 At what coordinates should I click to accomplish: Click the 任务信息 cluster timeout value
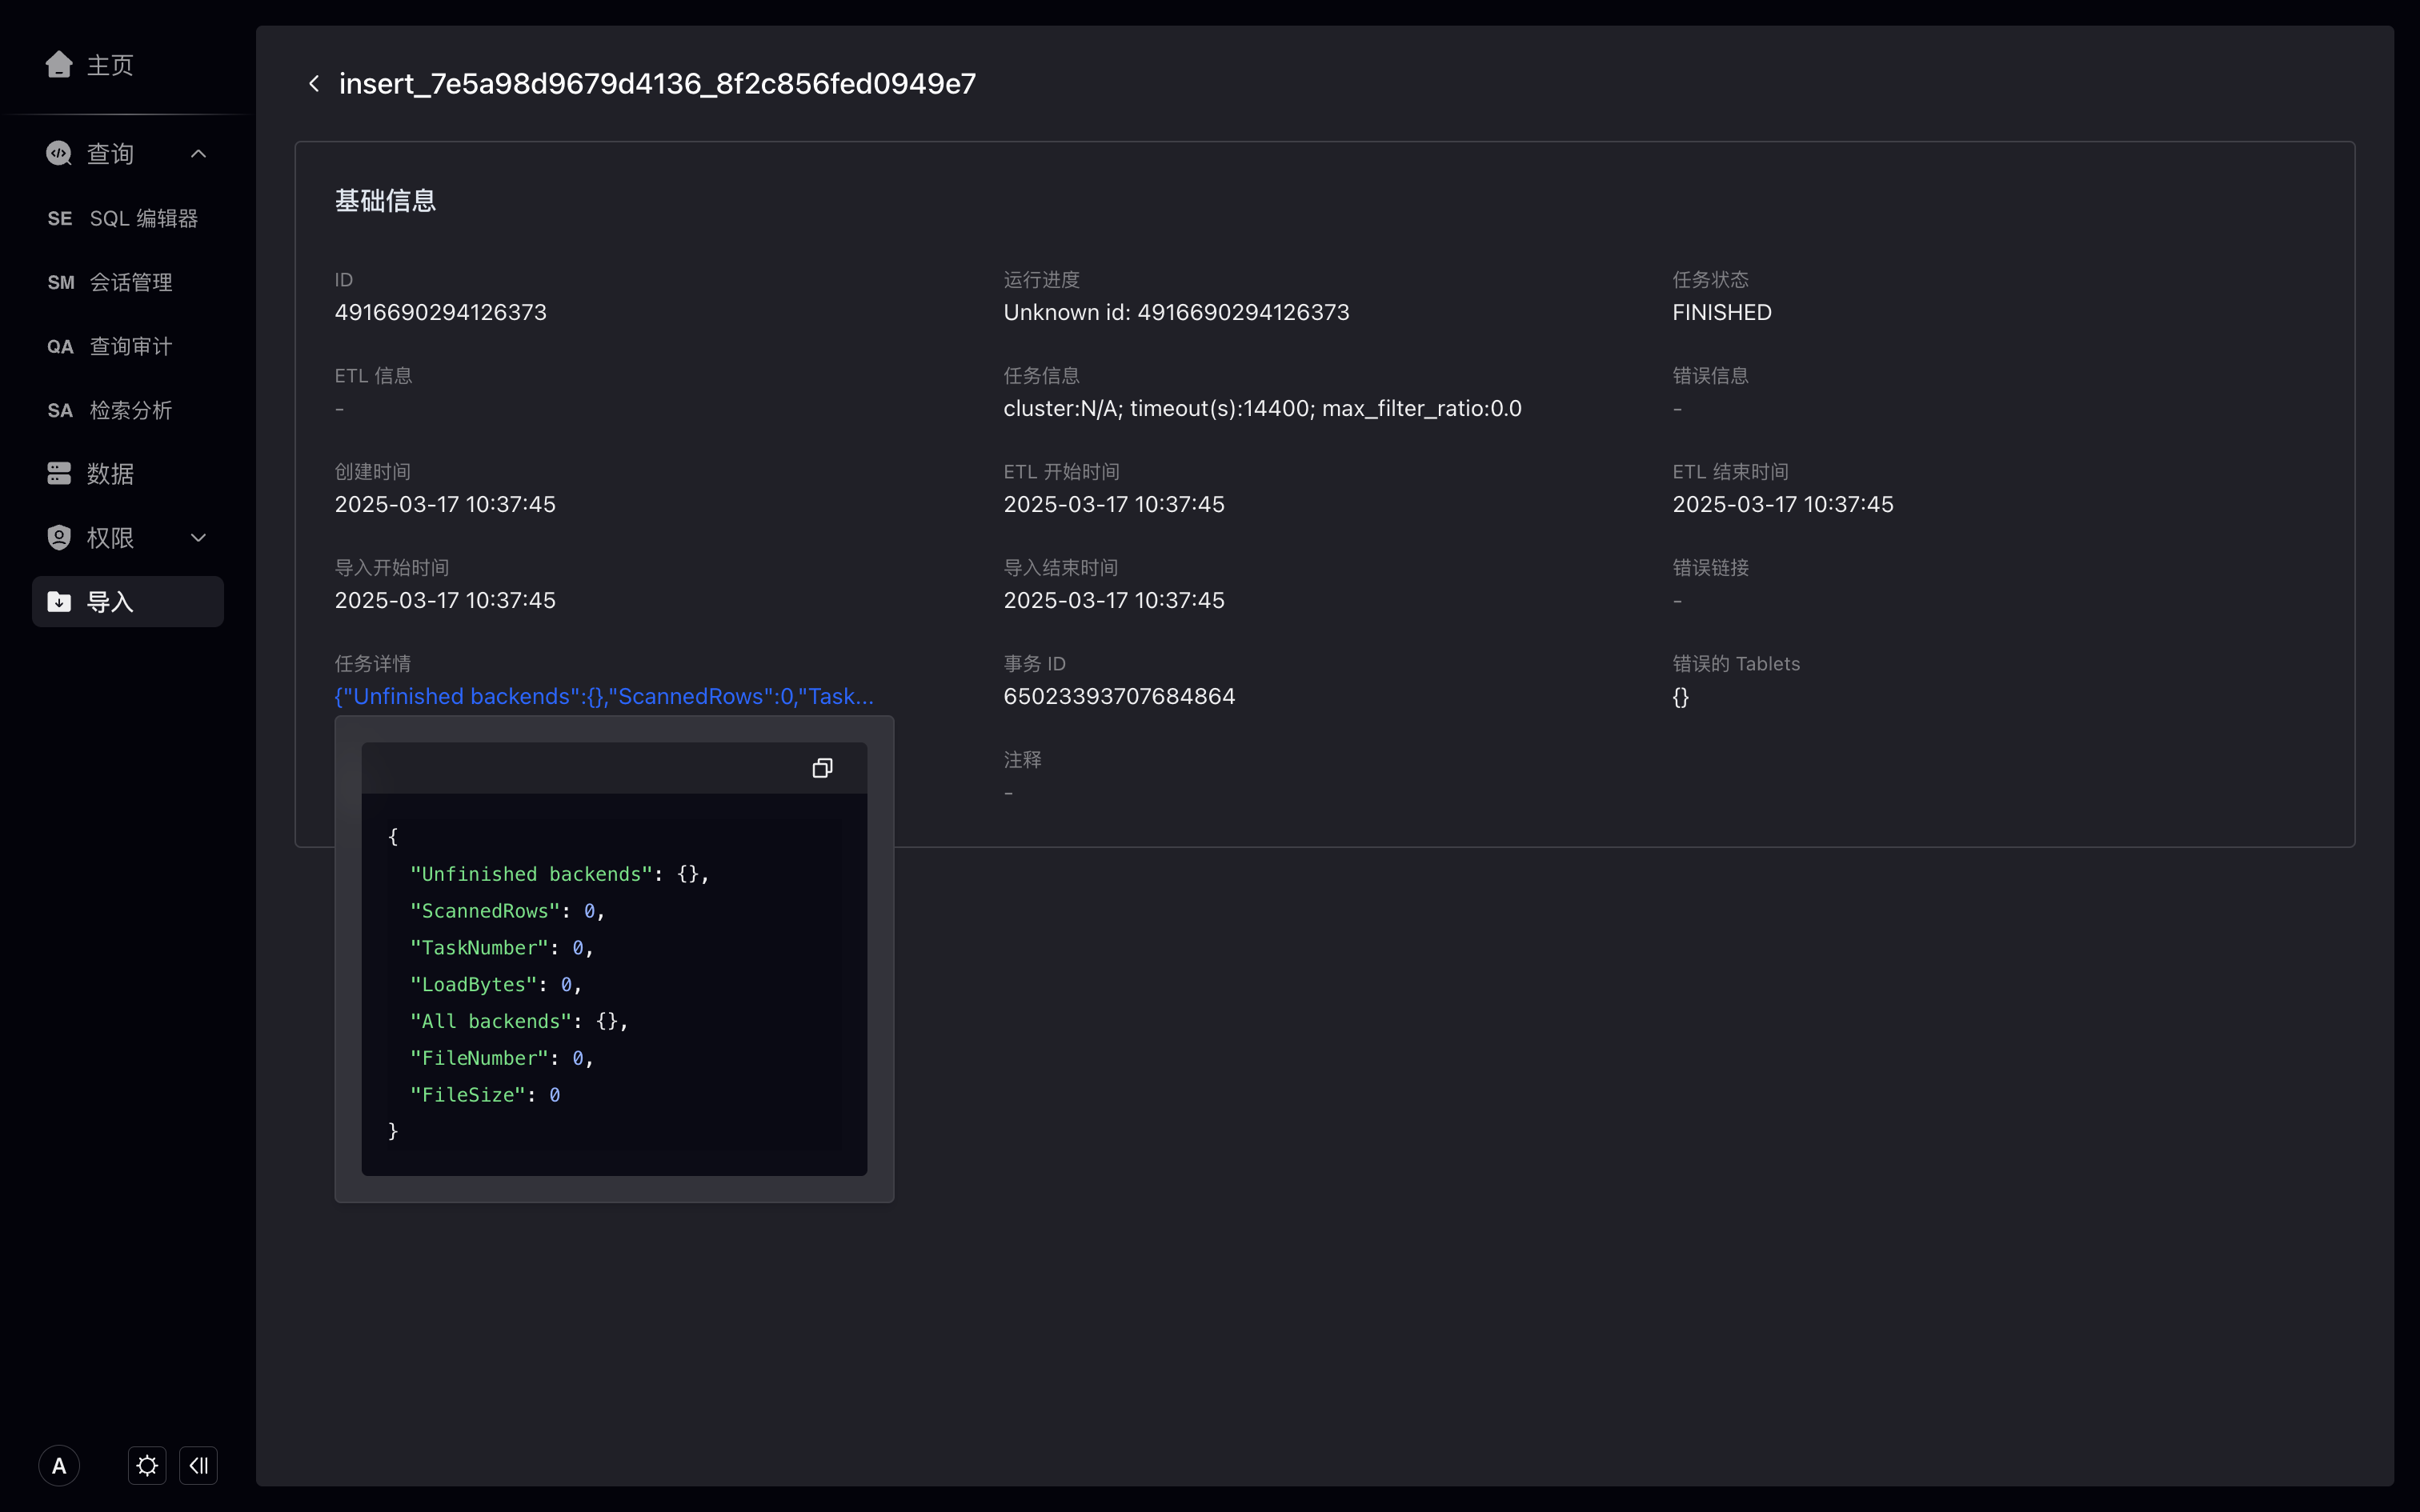coord(1262,408)
